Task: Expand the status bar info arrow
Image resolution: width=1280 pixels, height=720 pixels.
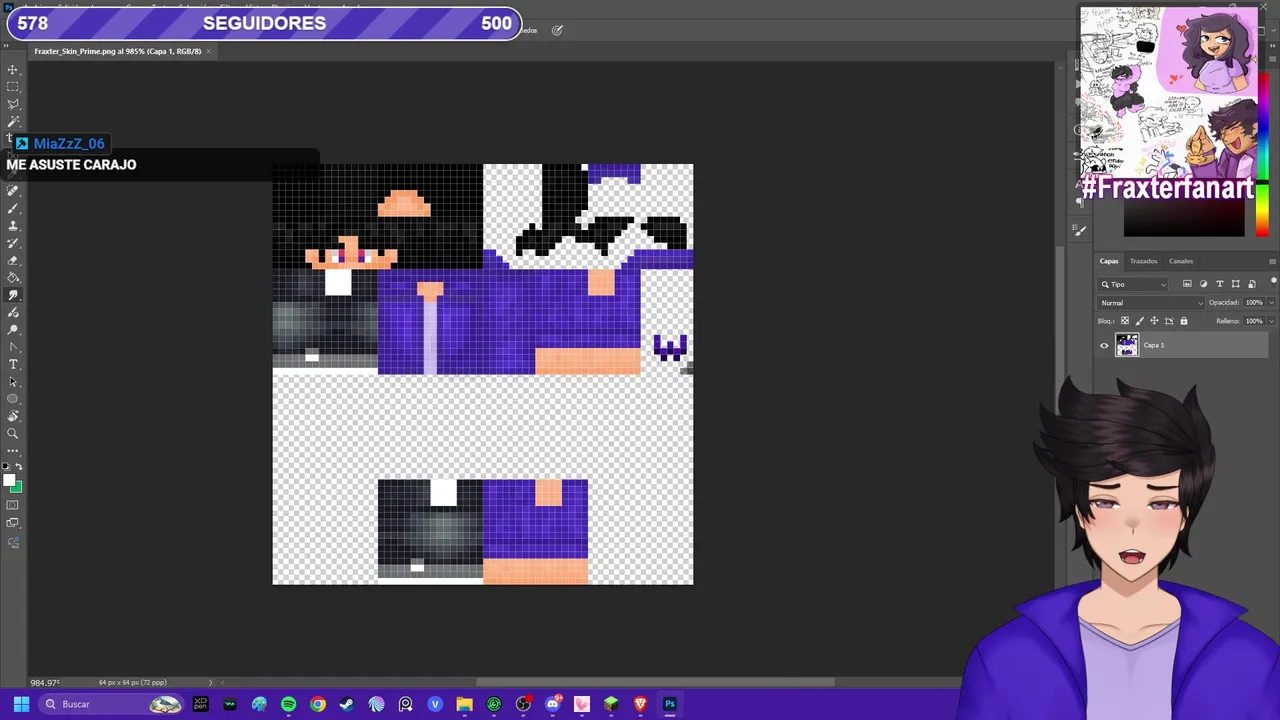Action: click(x=210, y=683)
